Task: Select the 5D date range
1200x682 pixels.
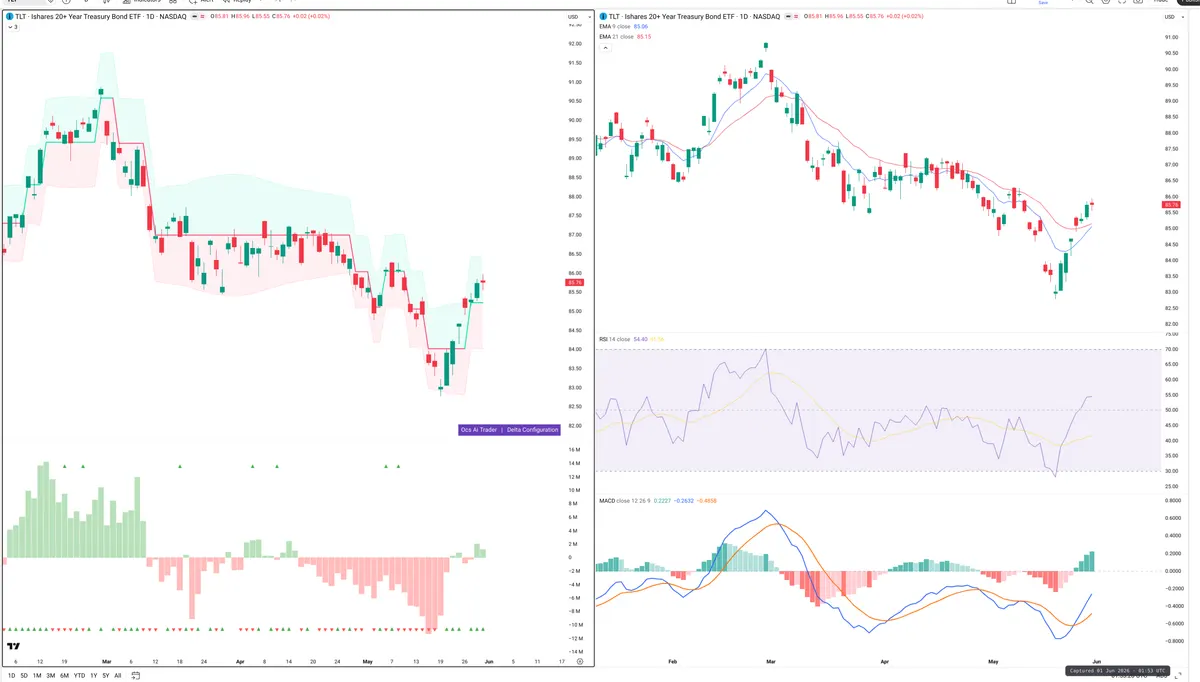Action: point(24,676)
